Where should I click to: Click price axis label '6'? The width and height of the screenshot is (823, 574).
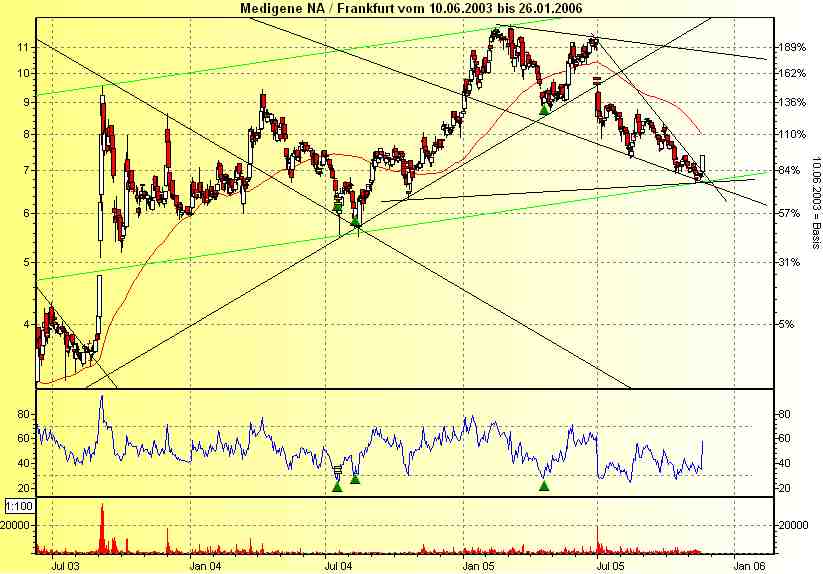tap(25, 213)
